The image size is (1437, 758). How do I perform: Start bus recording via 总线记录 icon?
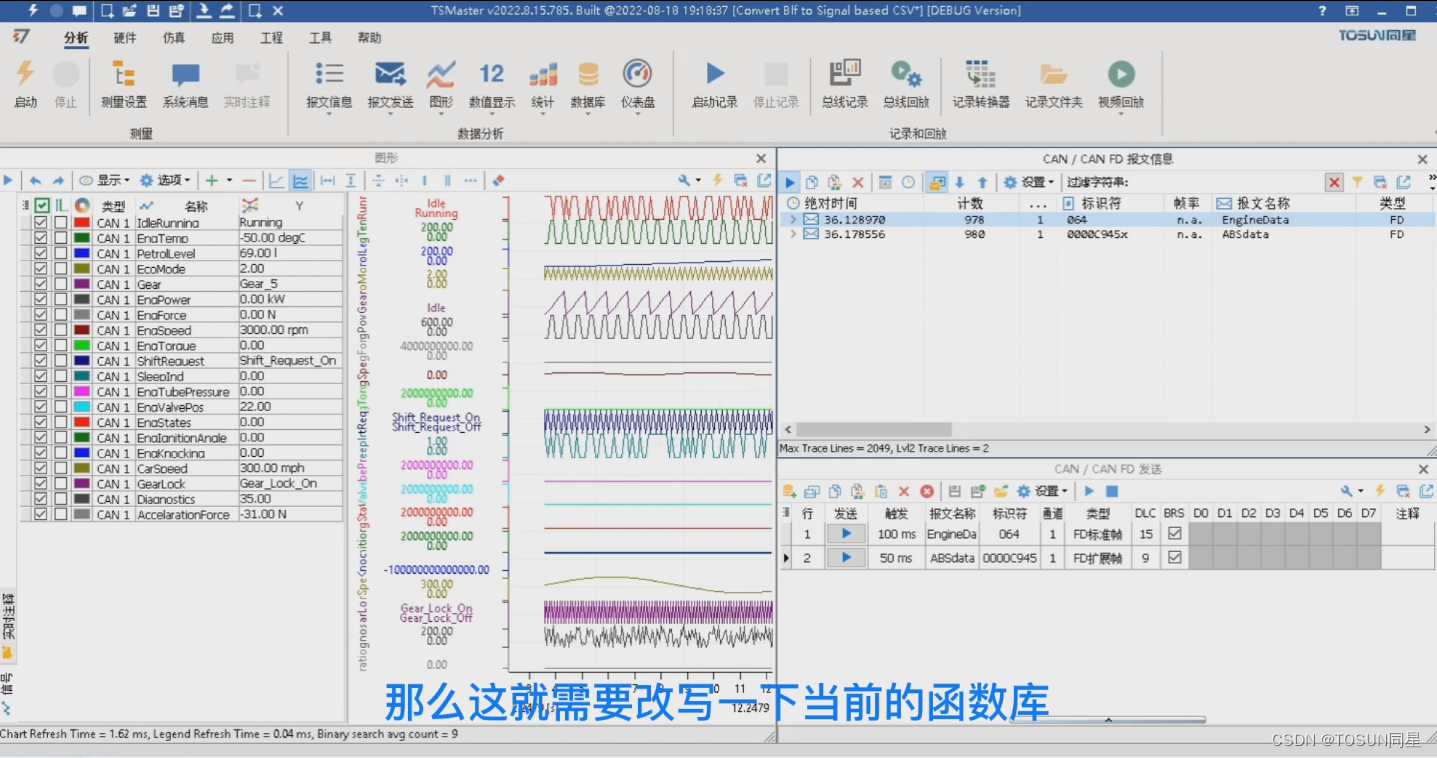tap(843, 85)
